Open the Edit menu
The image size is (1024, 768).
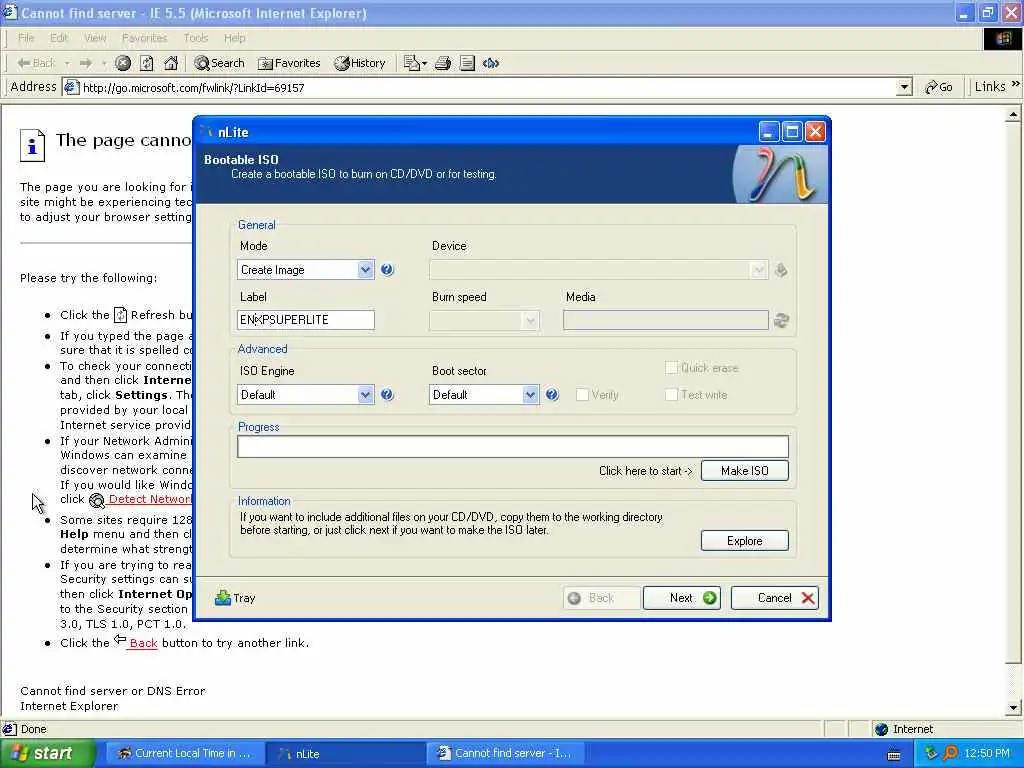[59, 38]
